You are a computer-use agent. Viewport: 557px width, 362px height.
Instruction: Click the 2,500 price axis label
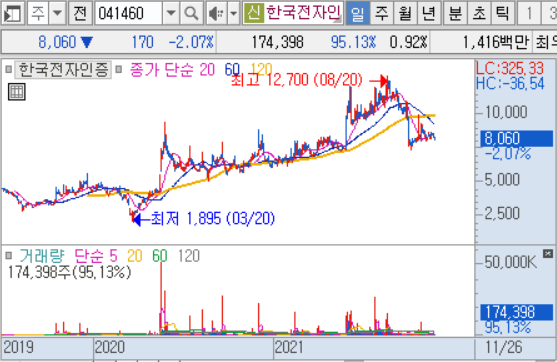502,213
